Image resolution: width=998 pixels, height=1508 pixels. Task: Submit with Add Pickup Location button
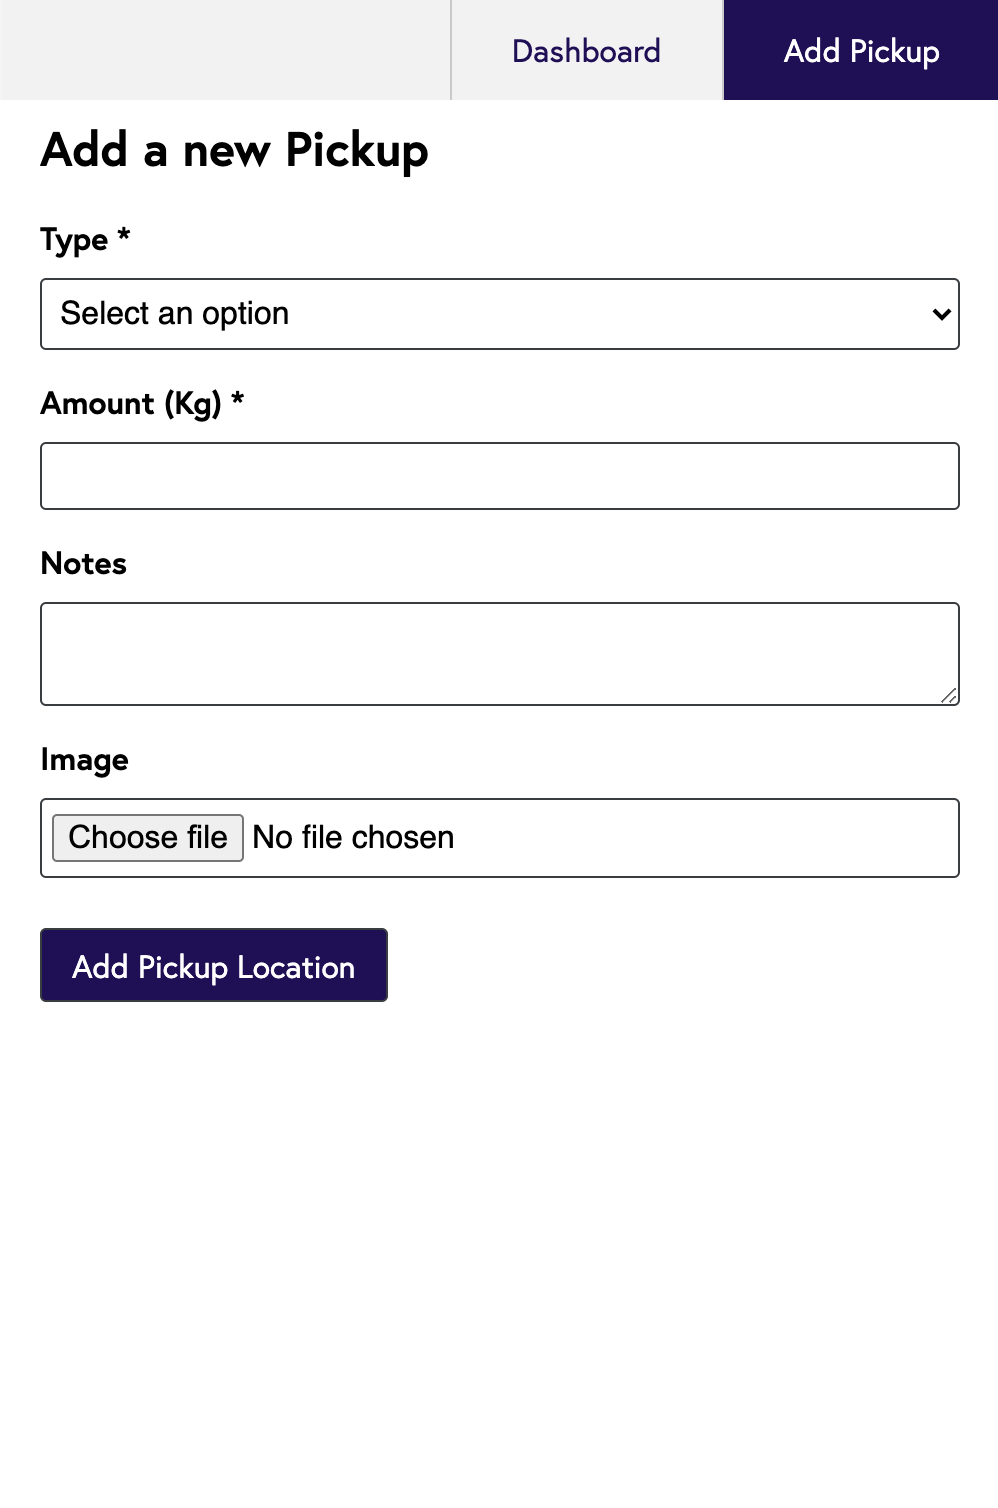[x=214, y=965]
